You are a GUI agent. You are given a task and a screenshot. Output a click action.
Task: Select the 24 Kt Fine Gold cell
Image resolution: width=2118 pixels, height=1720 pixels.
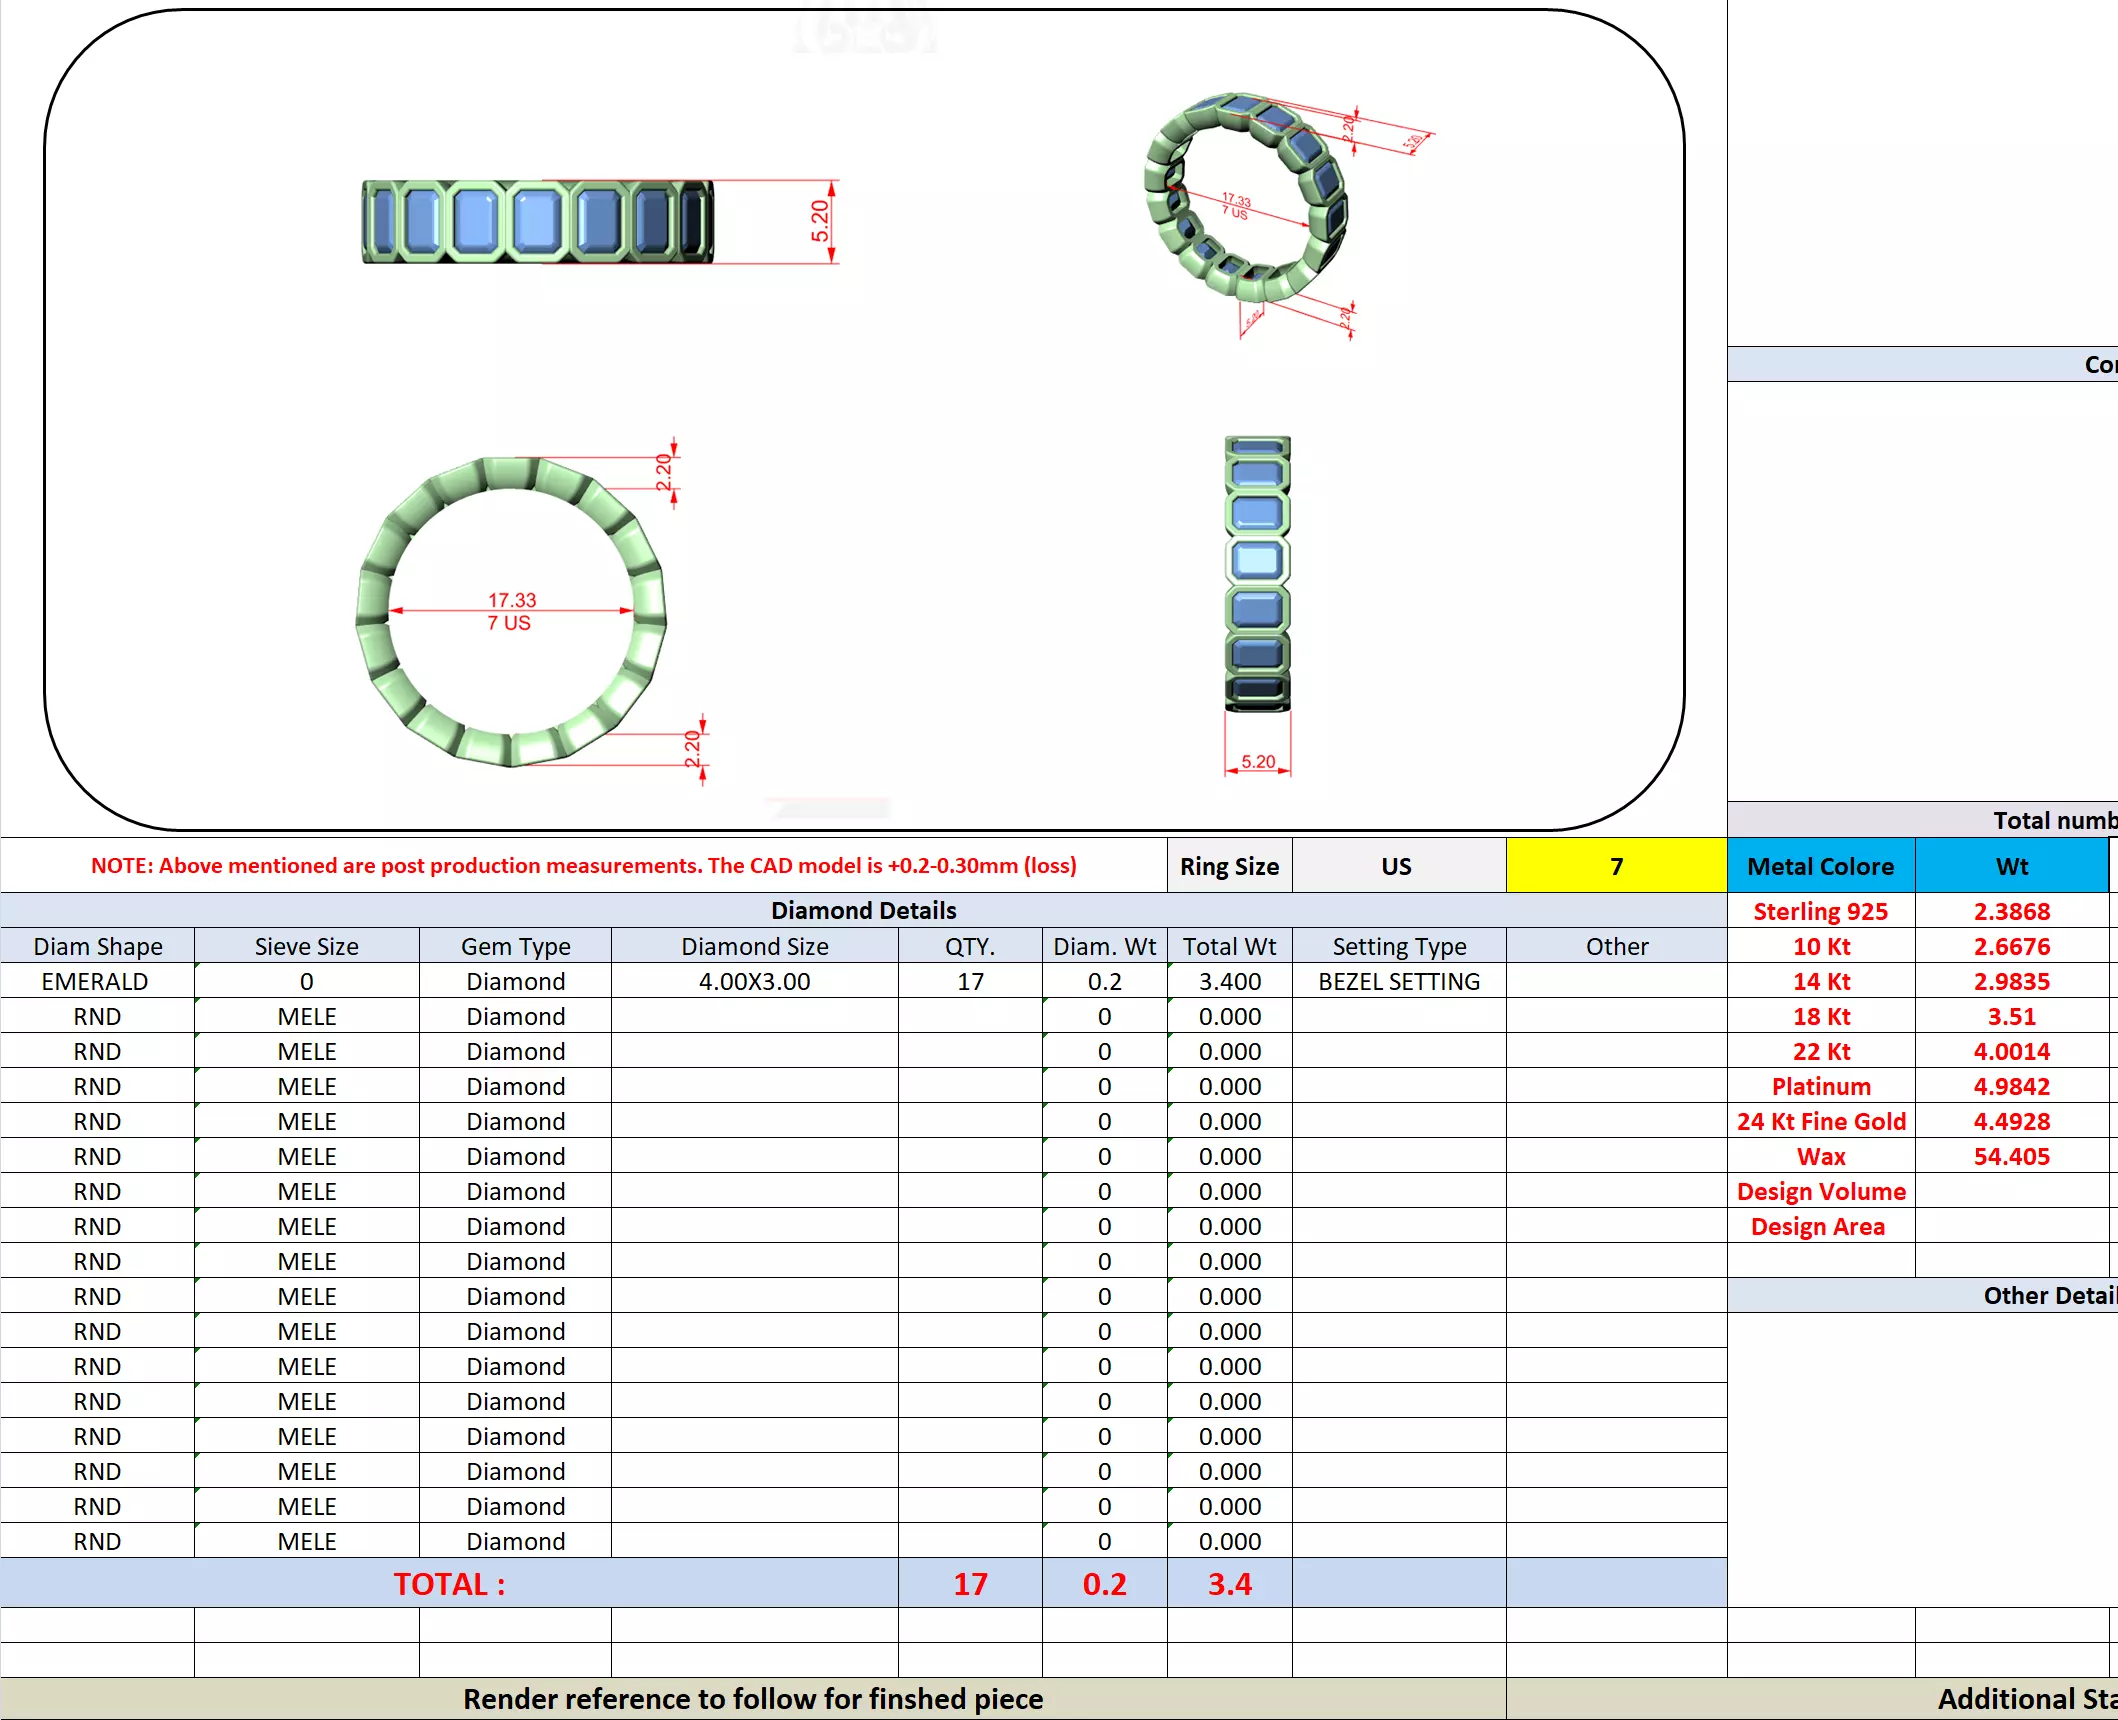[x=1820, y=1121]
